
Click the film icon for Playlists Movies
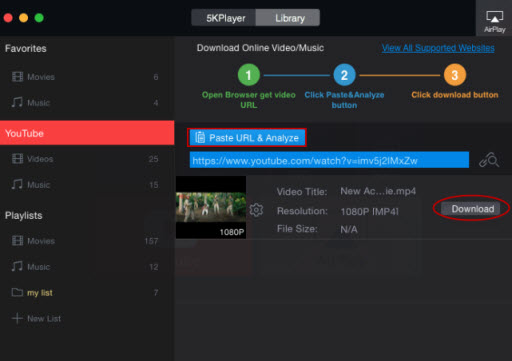pyautogui.click(x=17, y=241)
